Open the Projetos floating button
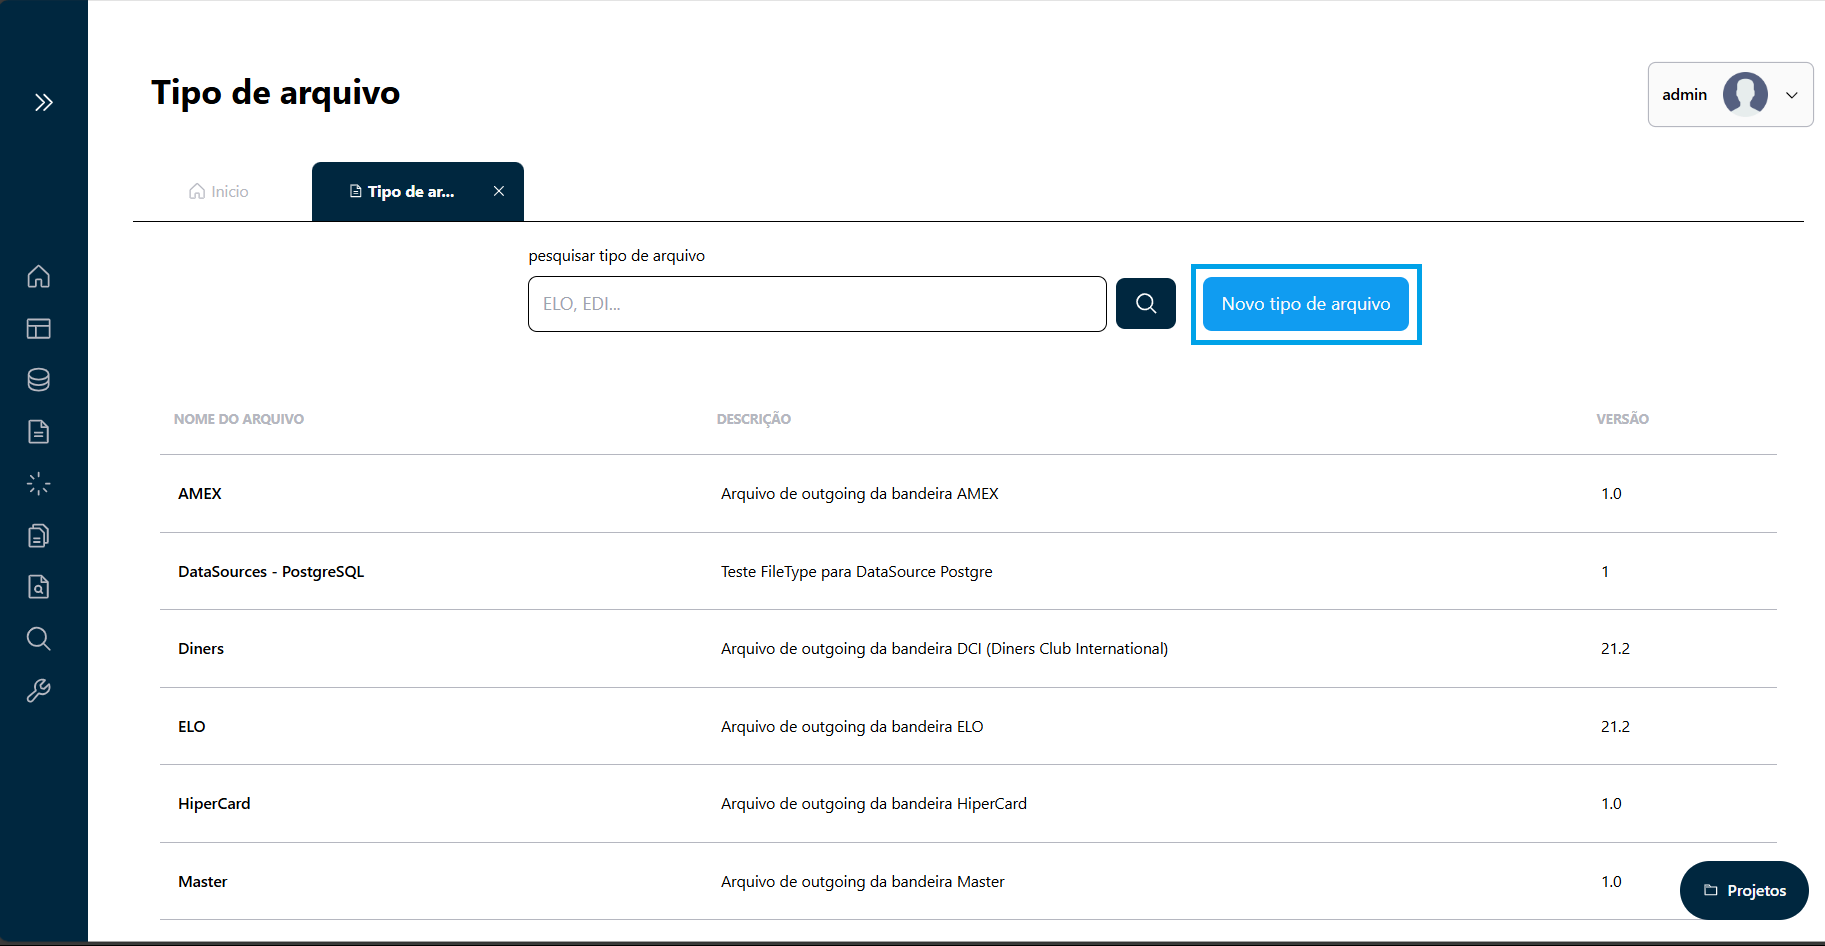Viewport: 1825px width, 946px height. click(1744, 890)
